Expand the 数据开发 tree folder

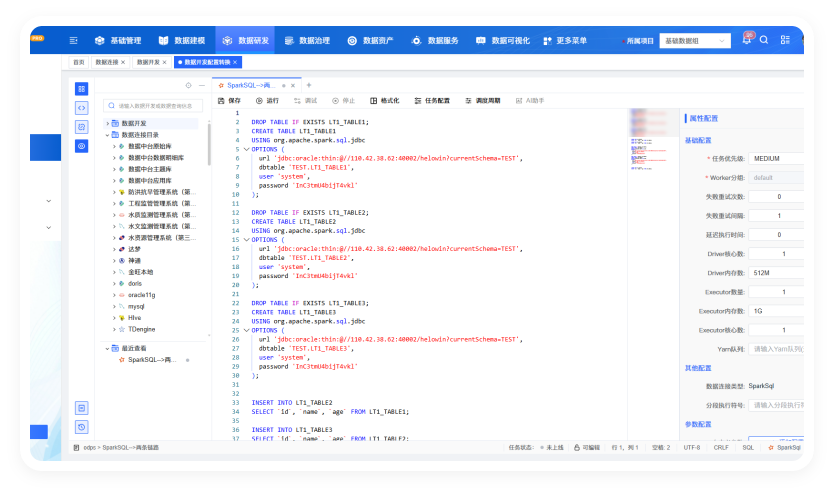click(107, 123)
